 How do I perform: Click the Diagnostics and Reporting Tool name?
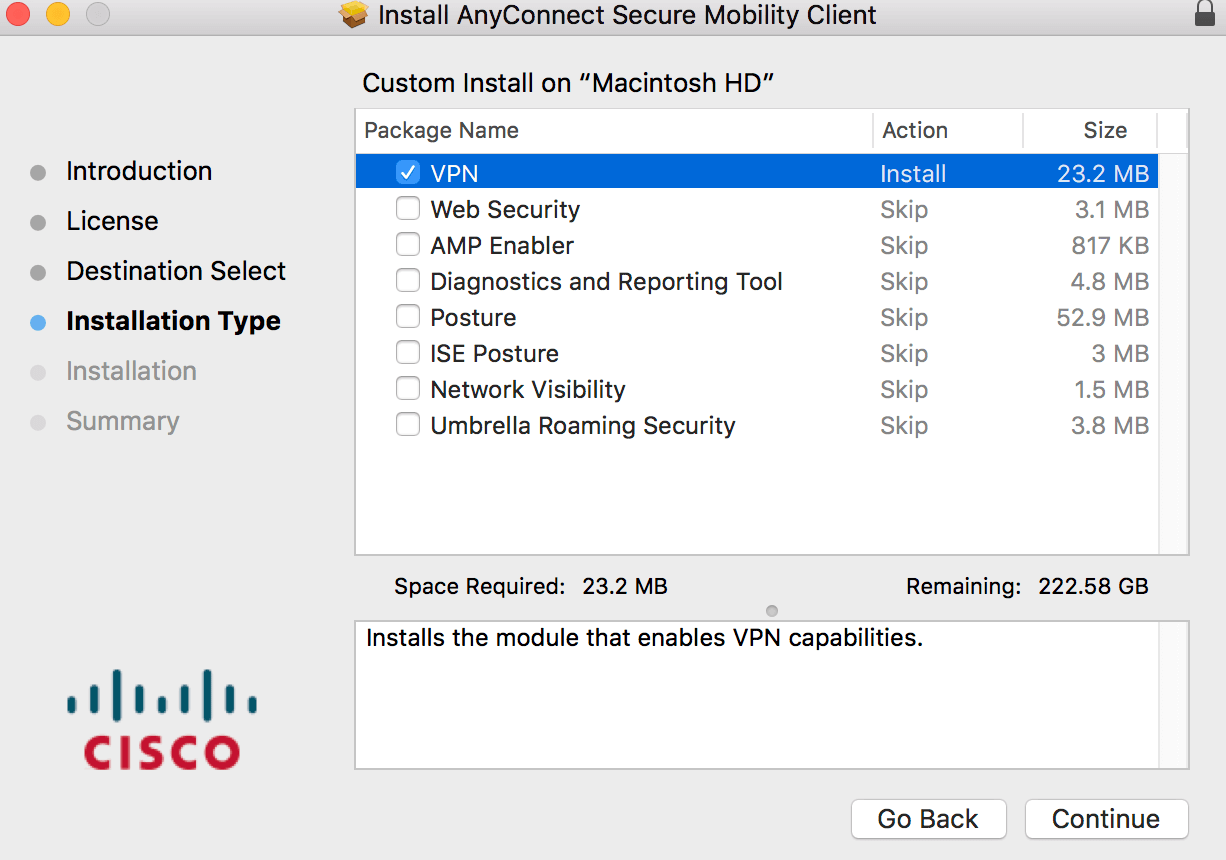(606, 281)
